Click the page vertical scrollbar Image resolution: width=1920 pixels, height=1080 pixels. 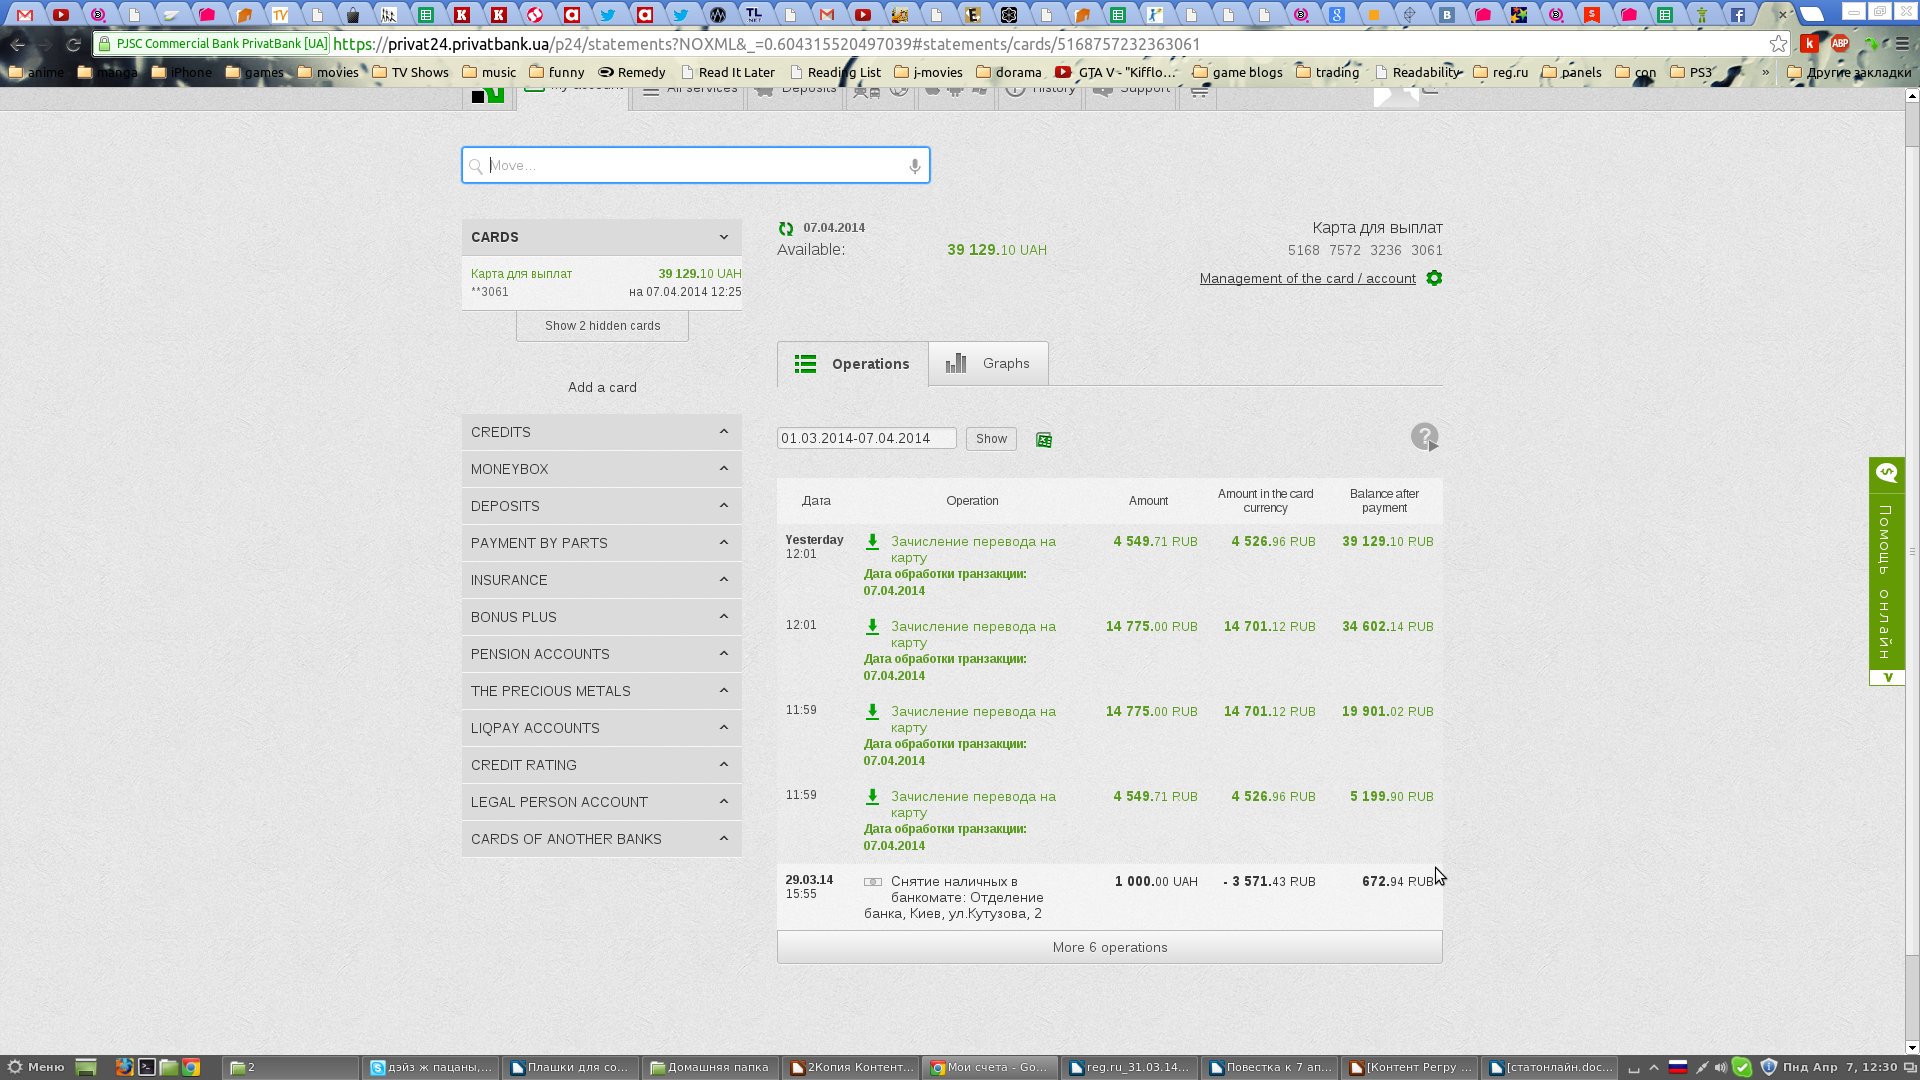click(x=1911, y=550)
